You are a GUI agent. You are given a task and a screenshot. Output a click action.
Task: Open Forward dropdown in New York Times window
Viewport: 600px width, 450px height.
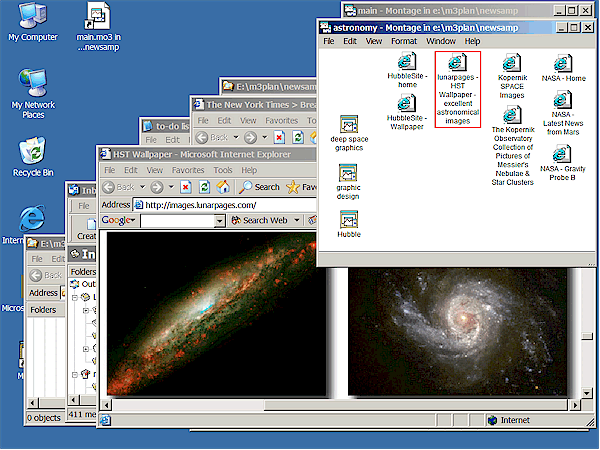click(264, 137)
